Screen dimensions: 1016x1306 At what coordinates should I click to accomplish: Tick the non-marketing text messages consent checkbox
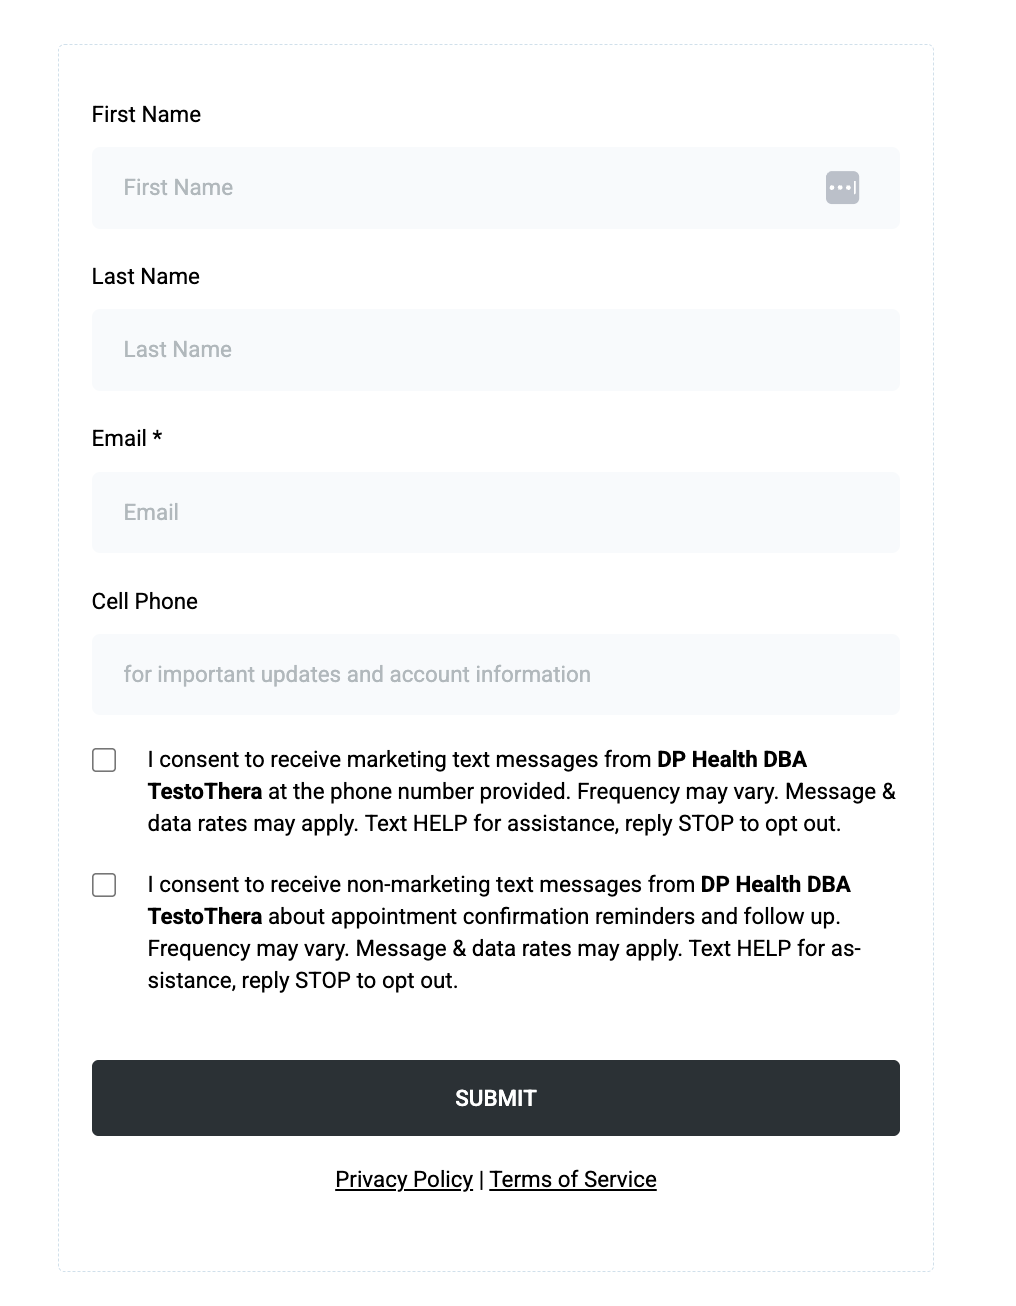point(104,885)
